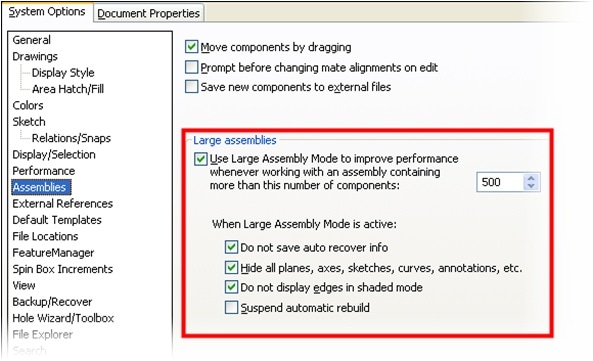Screen dimensions: 593x361
Task: Open the General options category
Action: click(31, 40)
